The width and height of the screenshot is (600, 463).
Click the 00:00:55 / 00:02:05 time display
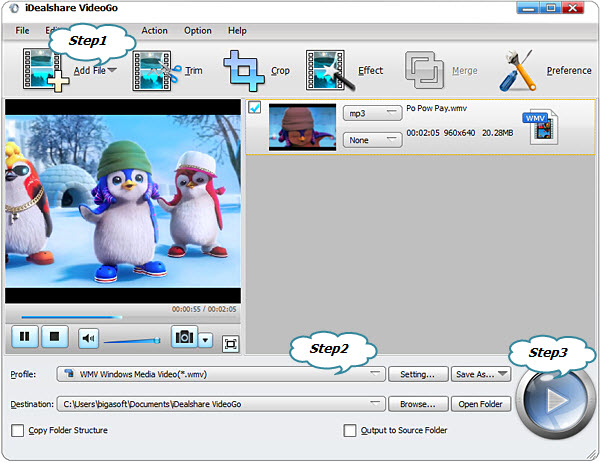click(x=204, y=309)
